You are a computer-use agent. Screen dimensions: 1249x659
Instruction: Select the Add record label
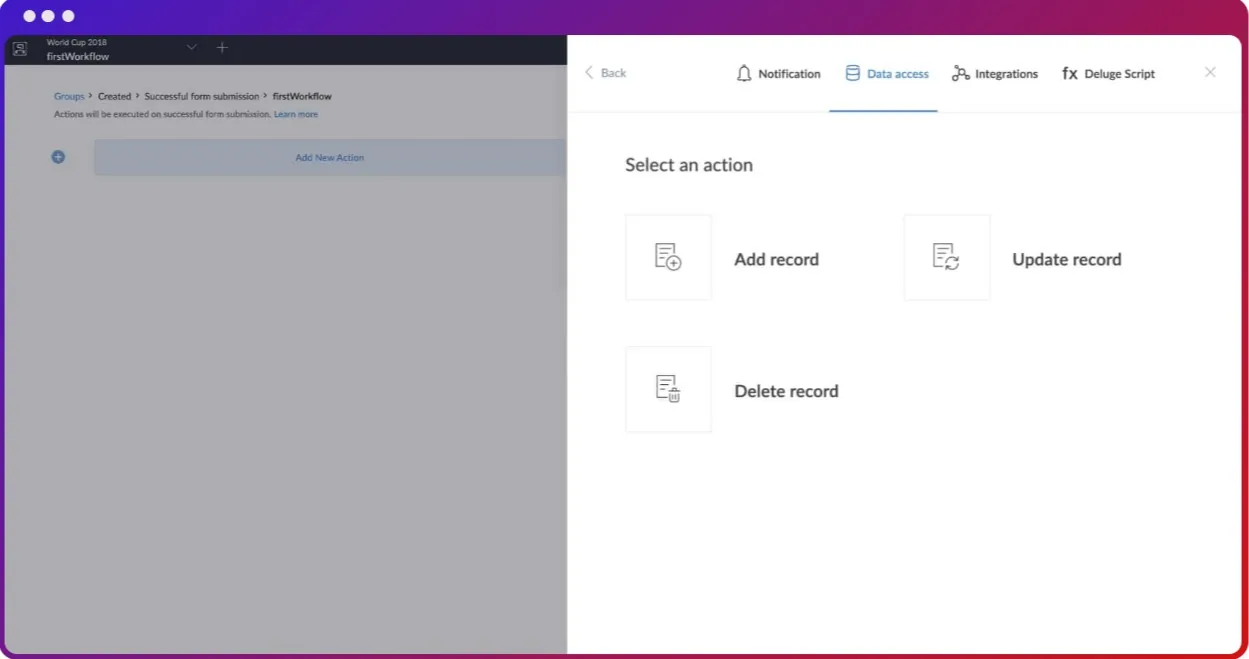[776, 259]
